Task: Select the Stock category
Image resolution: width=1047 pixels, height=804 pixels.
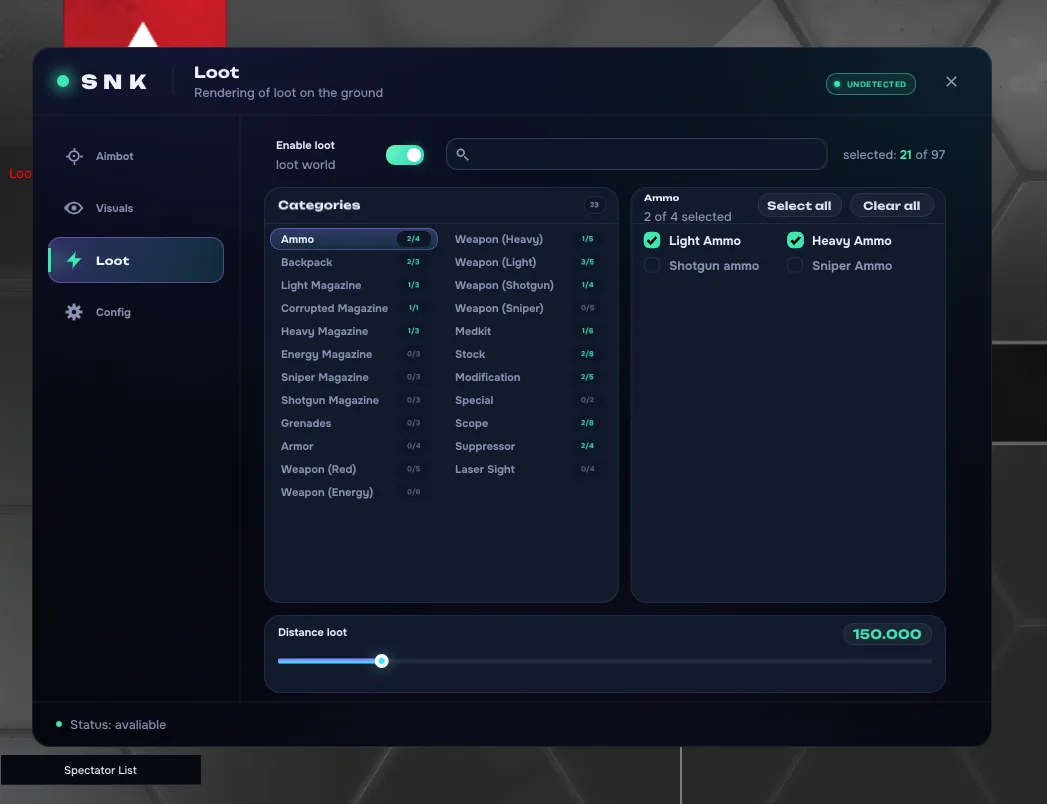Action: point(528,354)
